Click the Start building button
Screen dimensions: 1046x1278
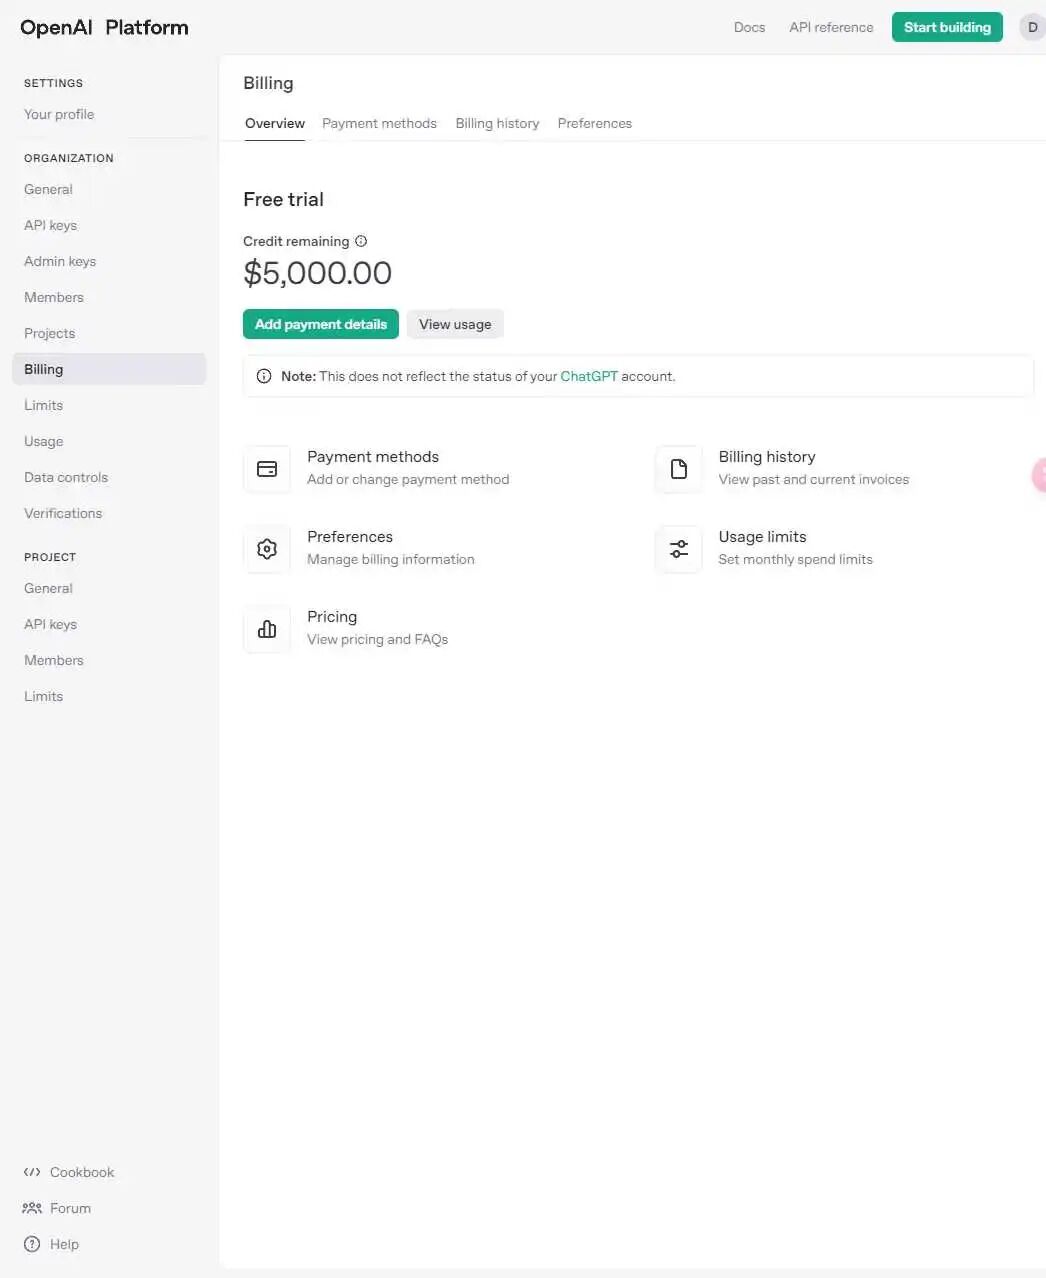[x=947, y=27]
